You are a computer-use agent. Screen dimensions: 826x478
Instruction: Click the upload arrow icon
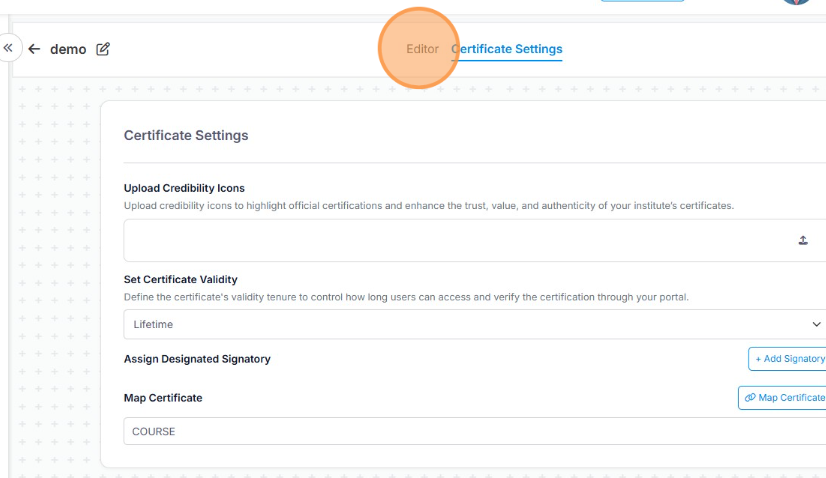802,241
